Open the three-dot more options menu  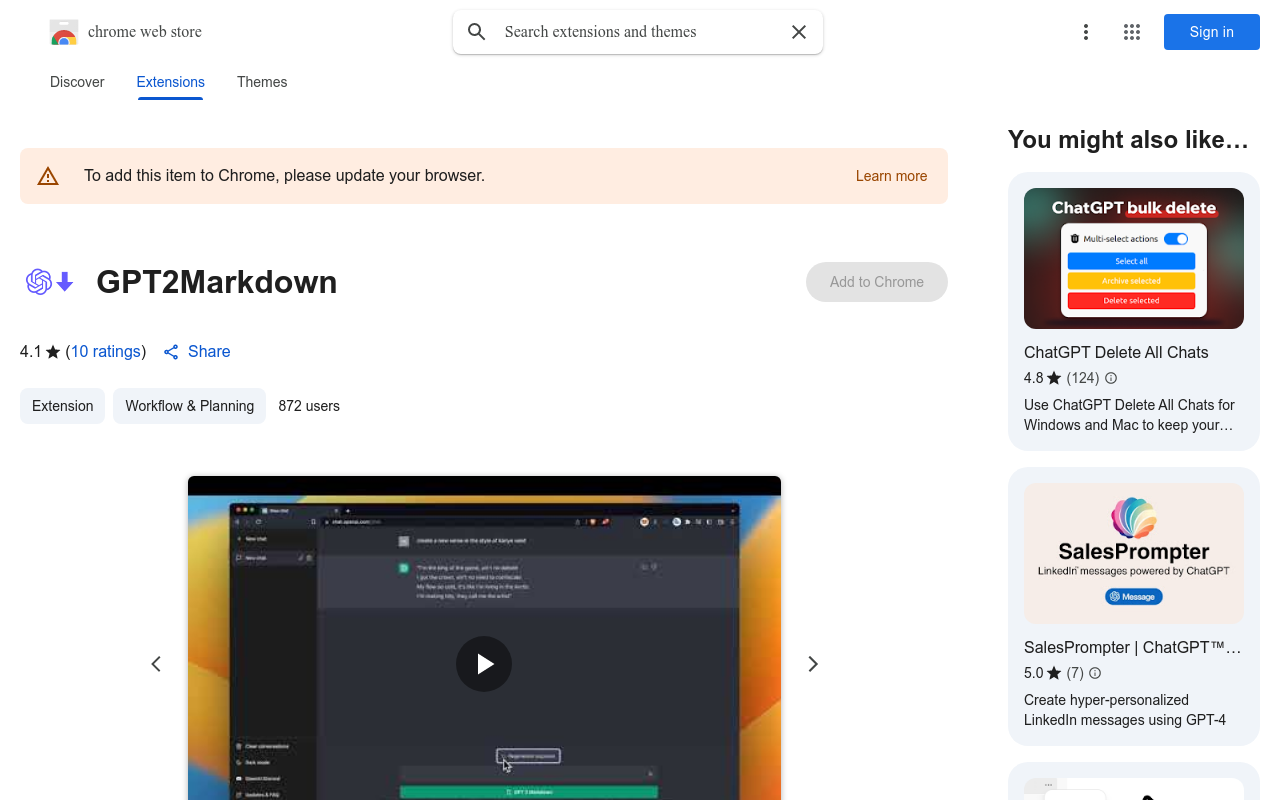[1085, 32]
